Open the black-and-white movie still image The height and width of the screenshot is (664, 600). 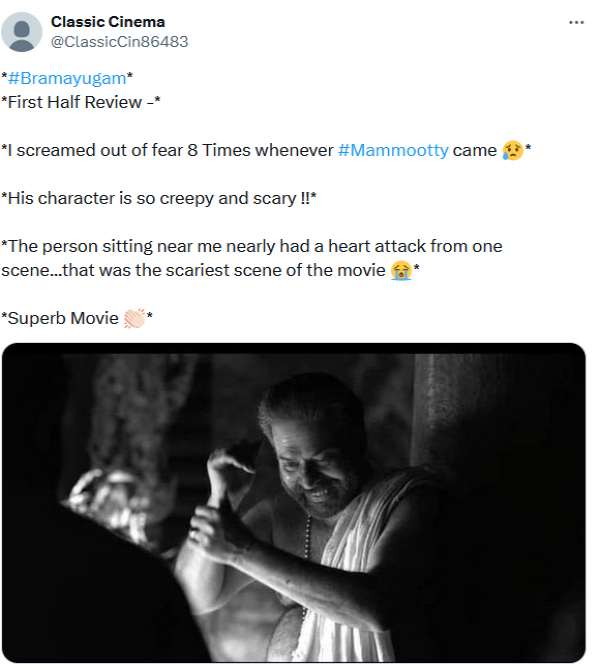click(294, 503)
